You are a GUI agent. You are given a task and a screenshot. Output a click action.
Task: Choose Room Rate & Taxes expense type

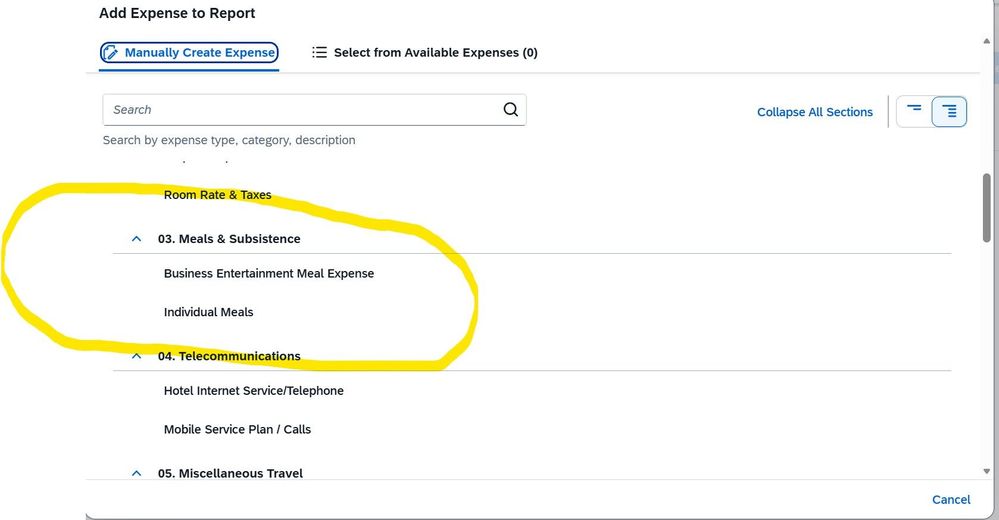tap(217, 195)
